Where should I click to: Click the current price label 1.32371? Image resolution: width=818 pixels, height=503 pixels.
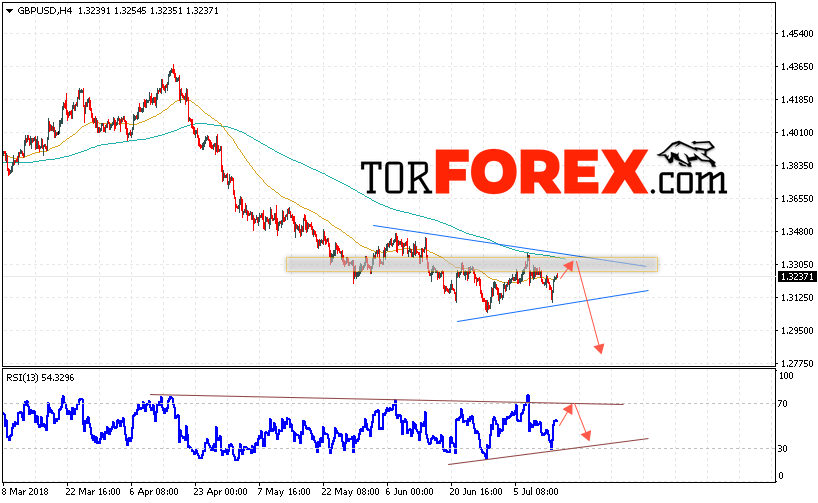(797, 277)
